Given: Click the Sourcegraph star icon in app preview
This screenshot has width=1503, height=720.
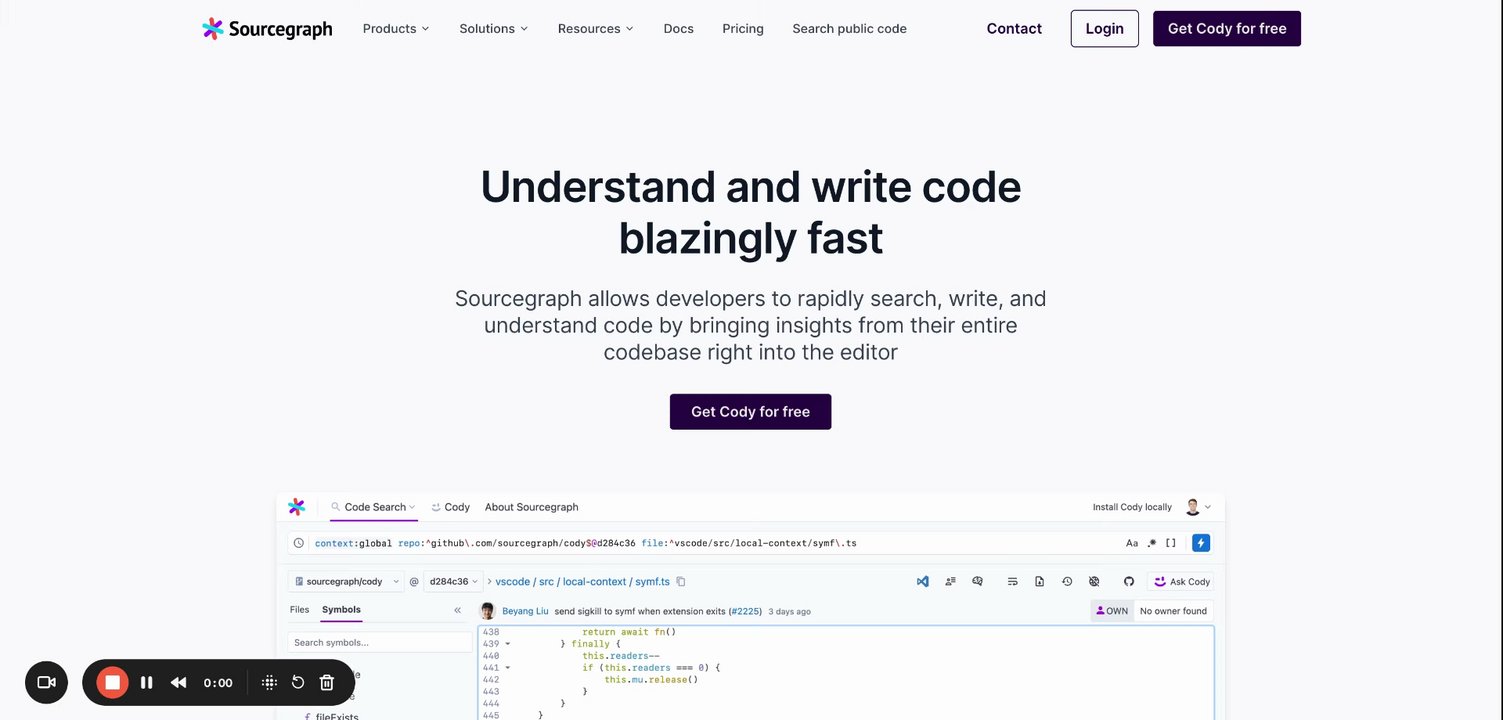Looking at the screenshot, I should coord(297,507).
